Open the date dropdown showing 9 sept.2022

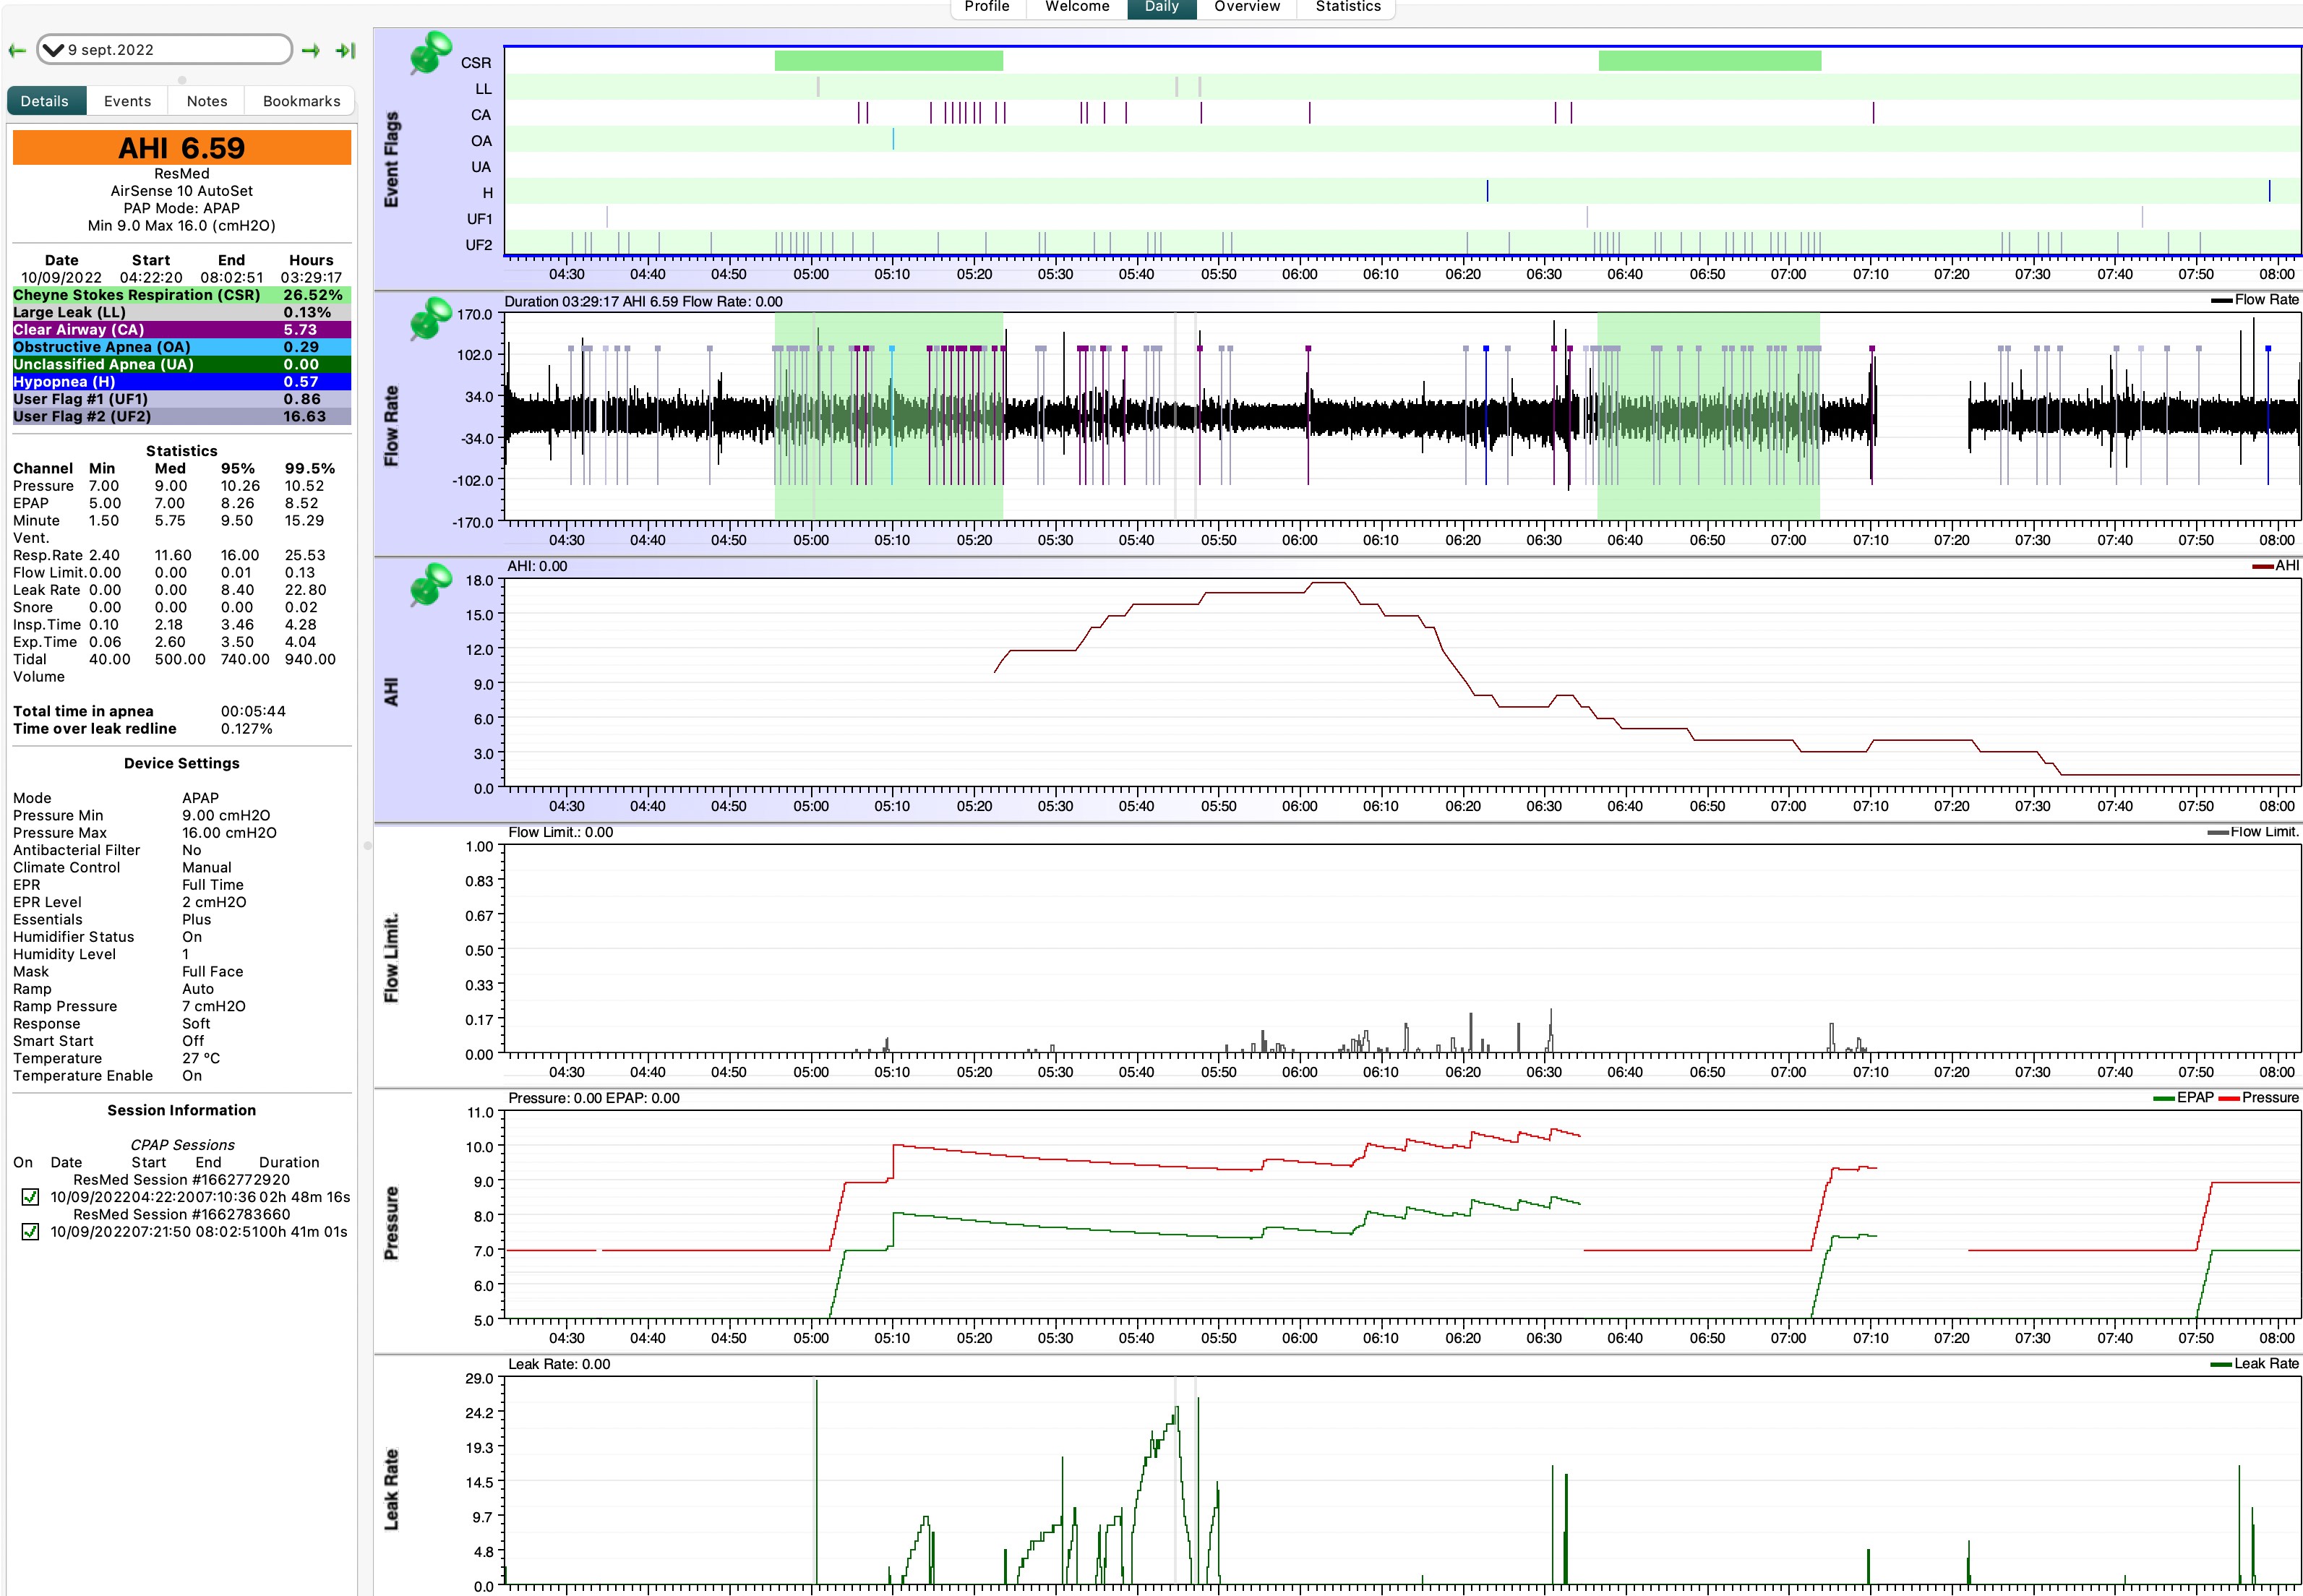pos(164,50)
